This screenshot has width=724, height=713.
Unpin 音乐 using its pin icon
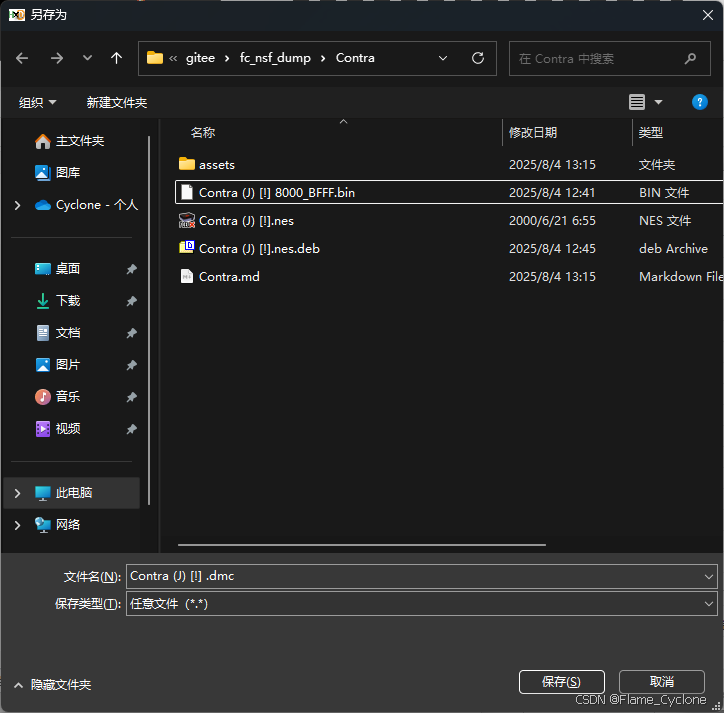[132, 397]
